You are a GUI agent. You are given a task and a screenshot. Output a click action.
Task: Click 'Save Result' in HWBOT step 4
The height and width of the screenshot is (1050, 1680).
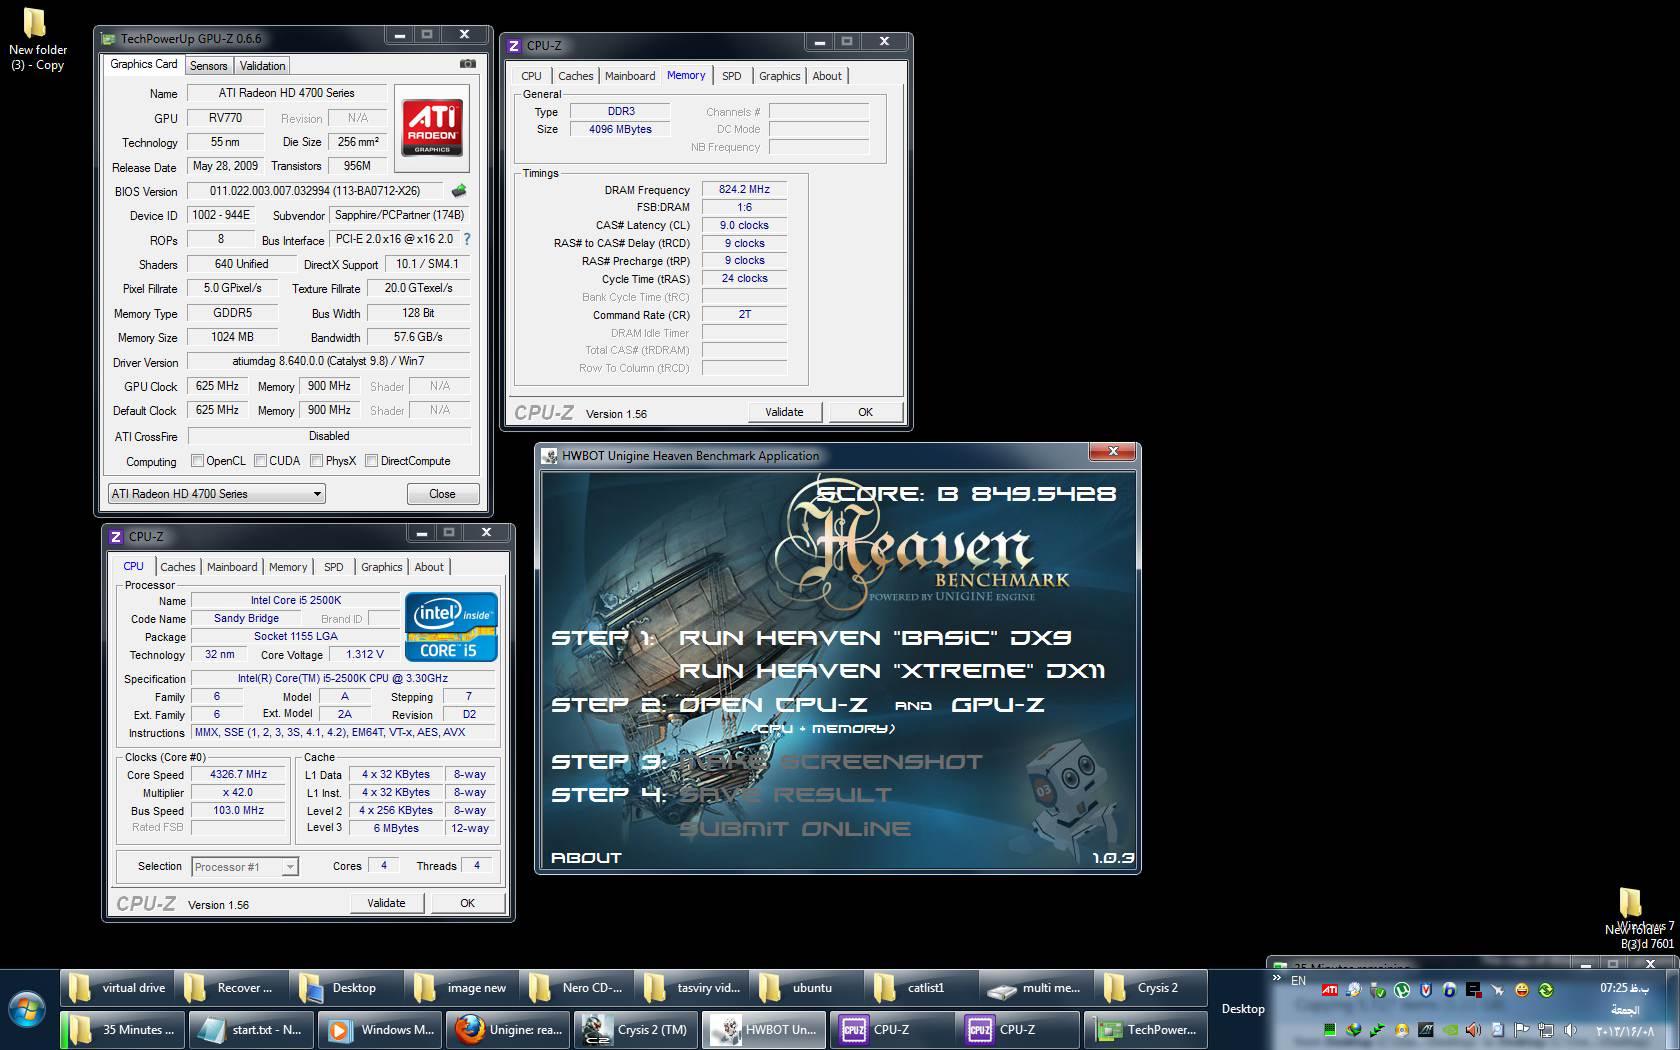coord(785,795)
